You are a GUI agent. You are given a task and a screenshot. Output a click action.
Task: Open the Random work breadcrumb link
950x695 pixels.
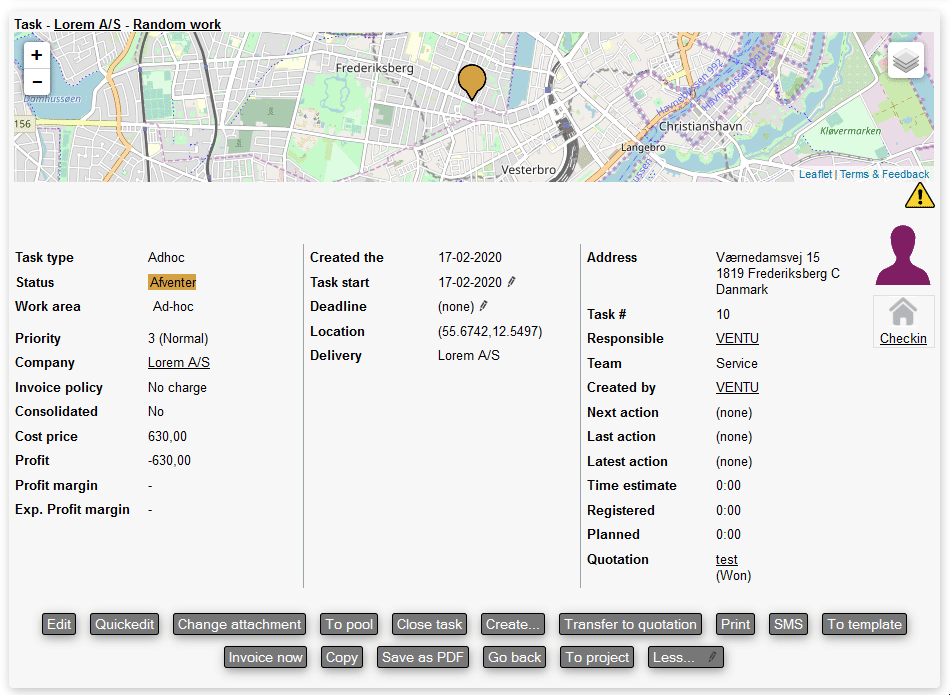pyautogui.click(x=177, y=24)
